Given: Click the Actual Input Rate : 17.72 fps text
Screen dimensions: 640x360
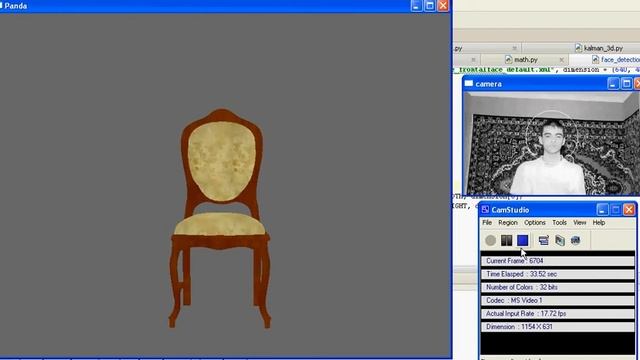Looking at the screenshot, I should (x=526, y=313).
